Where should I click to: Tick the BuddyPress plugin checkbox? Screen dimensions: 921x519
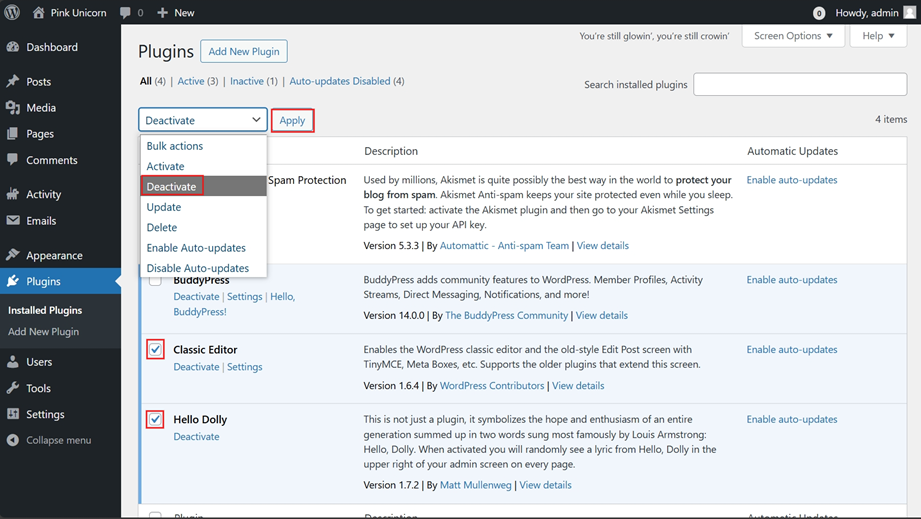(x=155, y=280)
